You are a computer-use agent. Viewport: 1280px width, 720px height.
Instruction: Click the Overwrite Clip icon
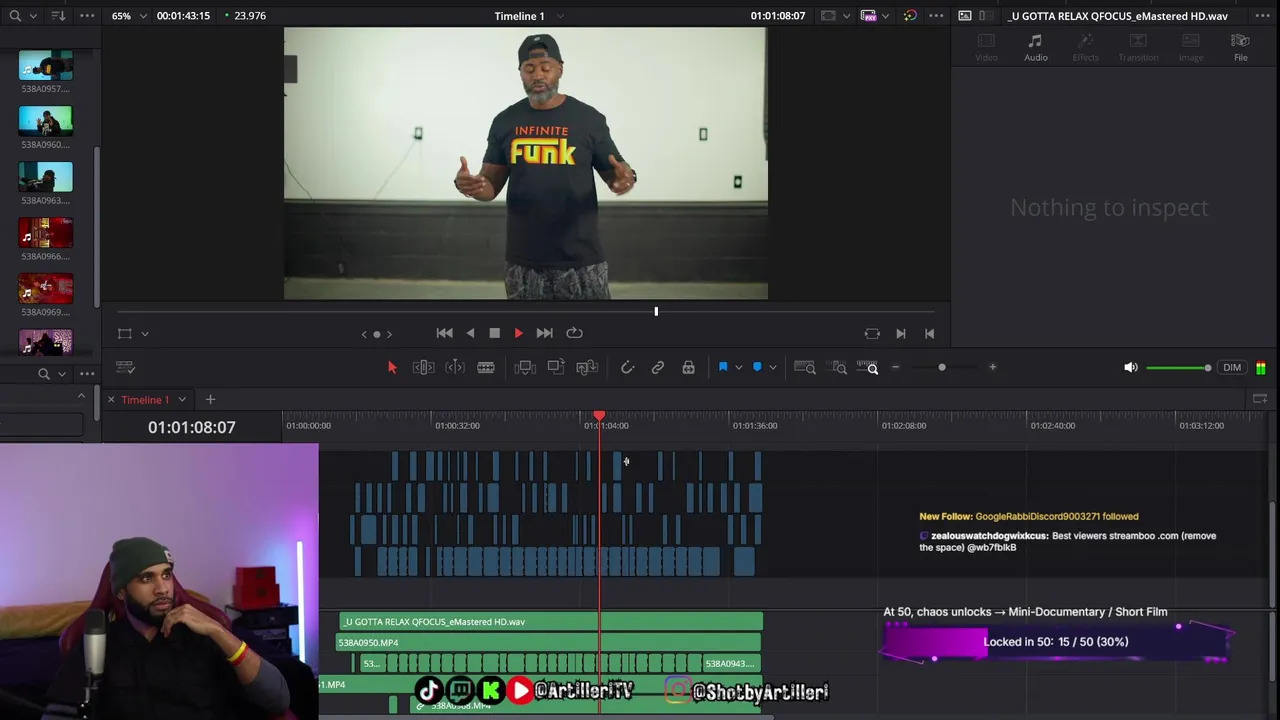coord(556,368)
